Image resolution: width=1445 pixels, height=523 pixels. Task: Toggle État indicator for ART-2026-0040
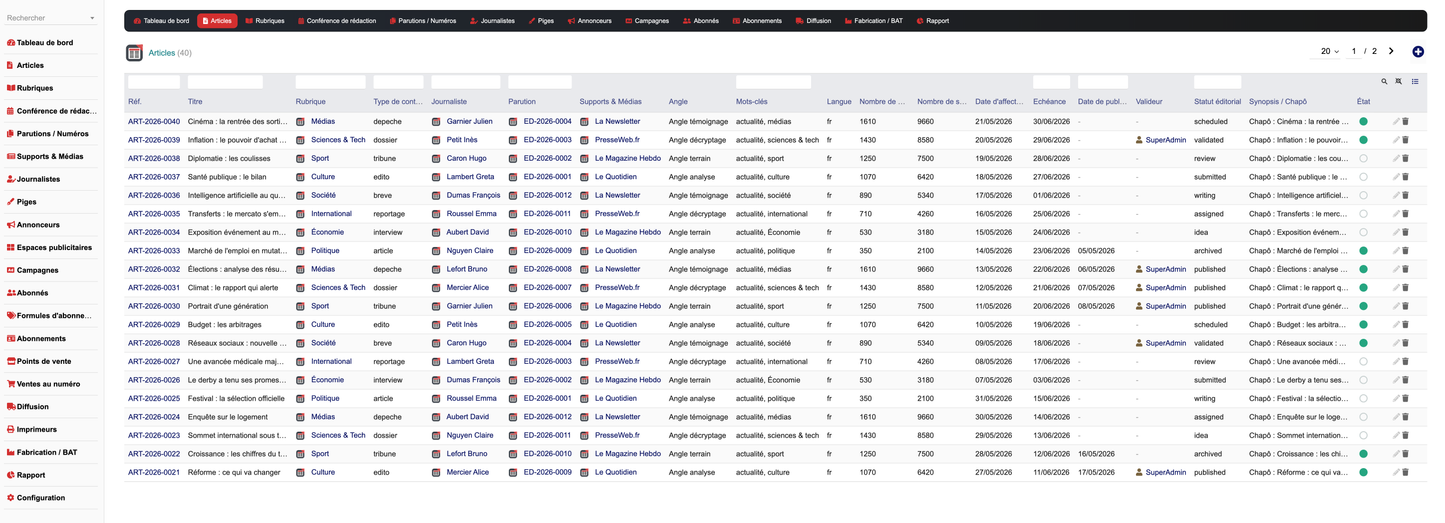coord(1362,121)
